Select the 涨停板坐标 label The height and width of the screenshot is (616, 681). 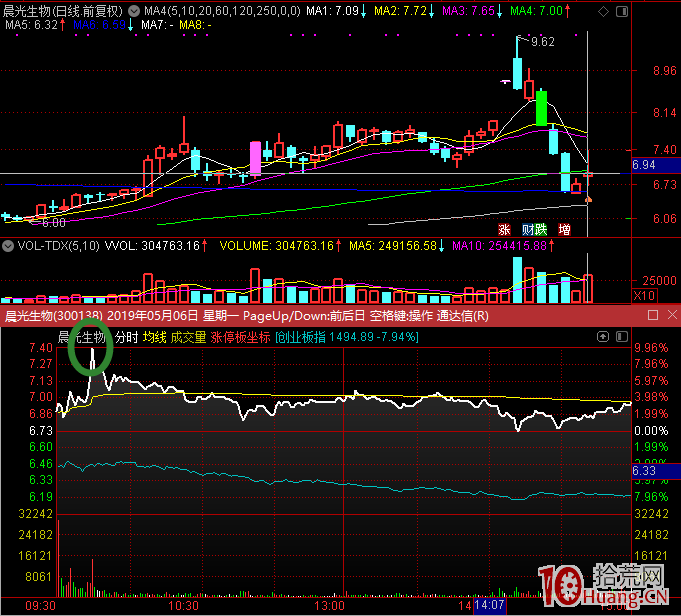coord(240,337)
